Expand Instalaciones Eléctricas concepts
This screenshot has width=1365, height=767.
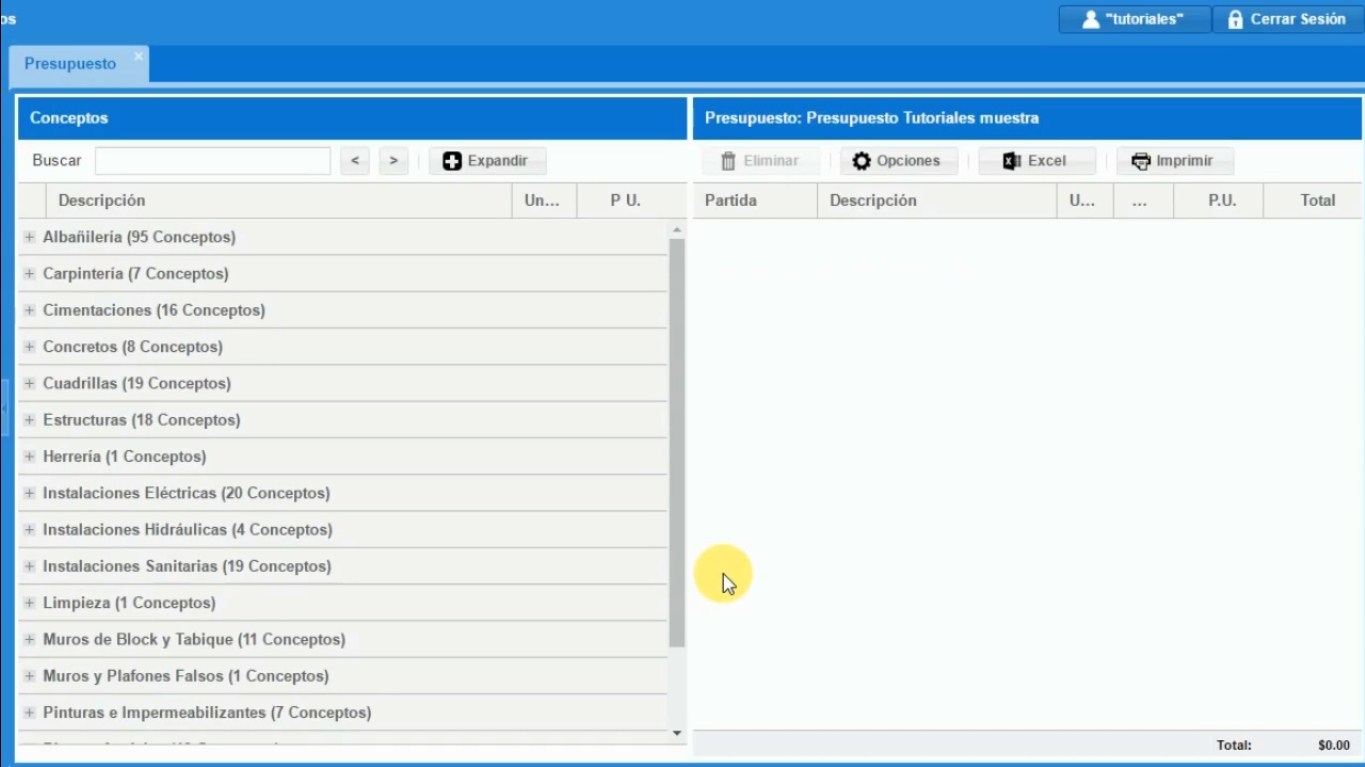29,494
